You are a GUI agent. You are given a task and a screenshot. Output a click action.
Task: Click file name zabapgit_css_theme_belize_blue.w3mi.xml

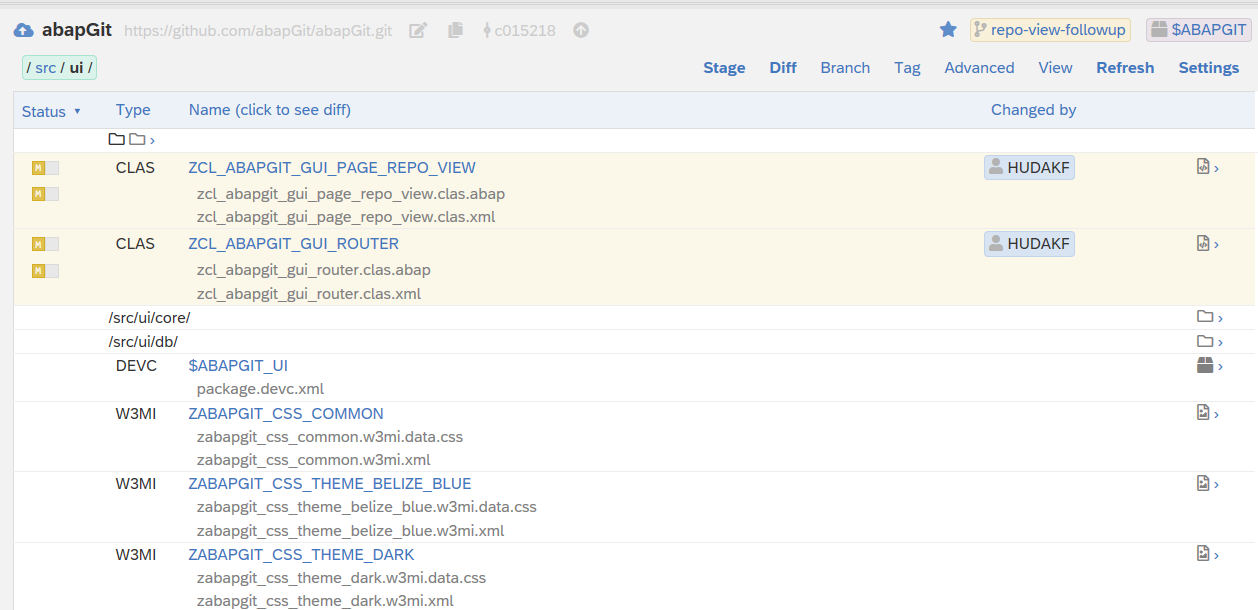point(350,531)
